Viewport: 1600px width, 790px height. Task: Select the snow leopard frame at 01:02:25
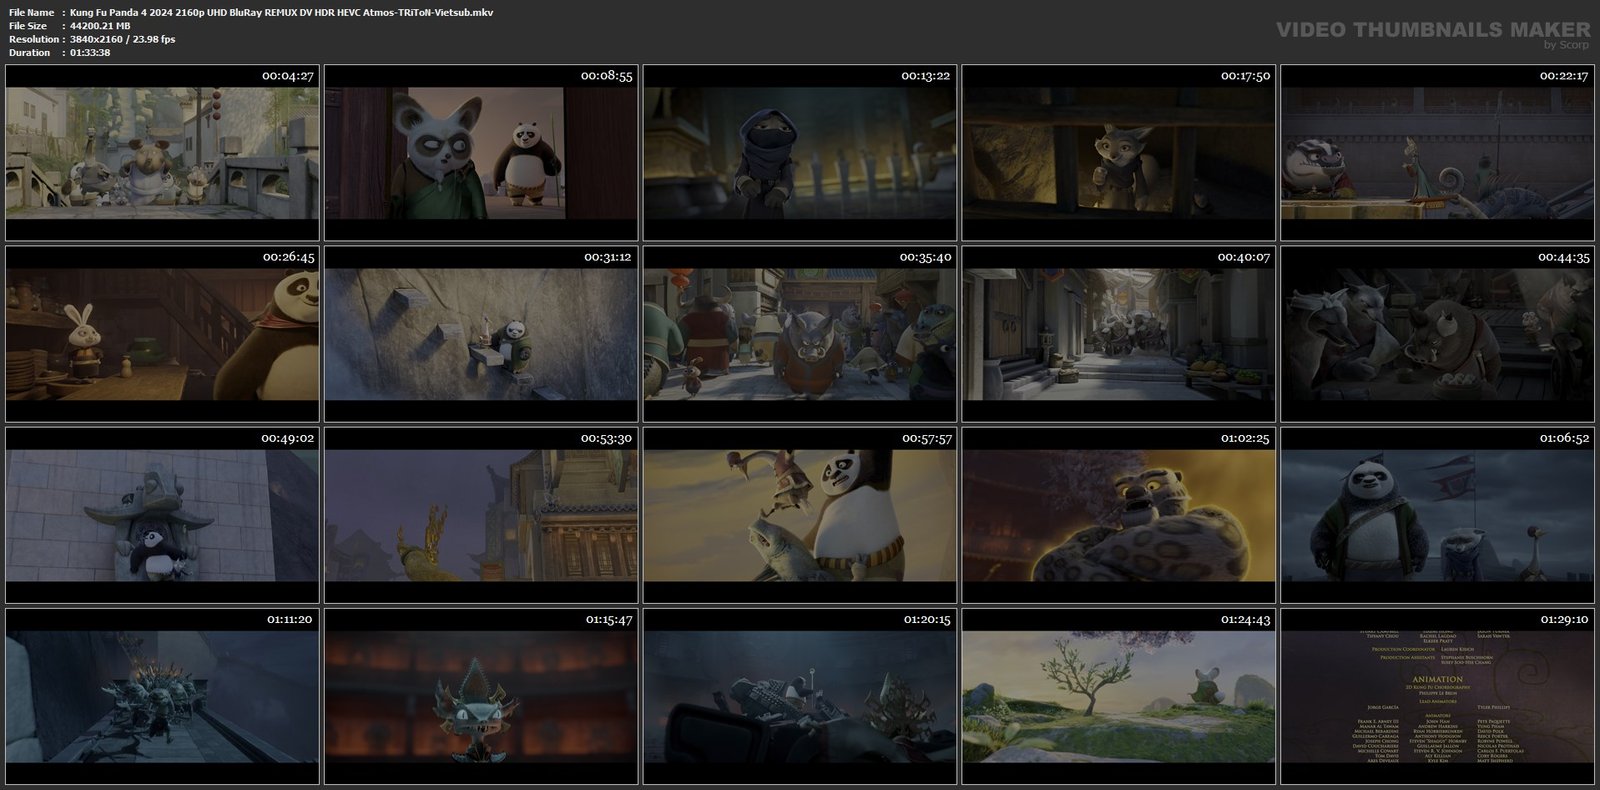click(1119, 515)
